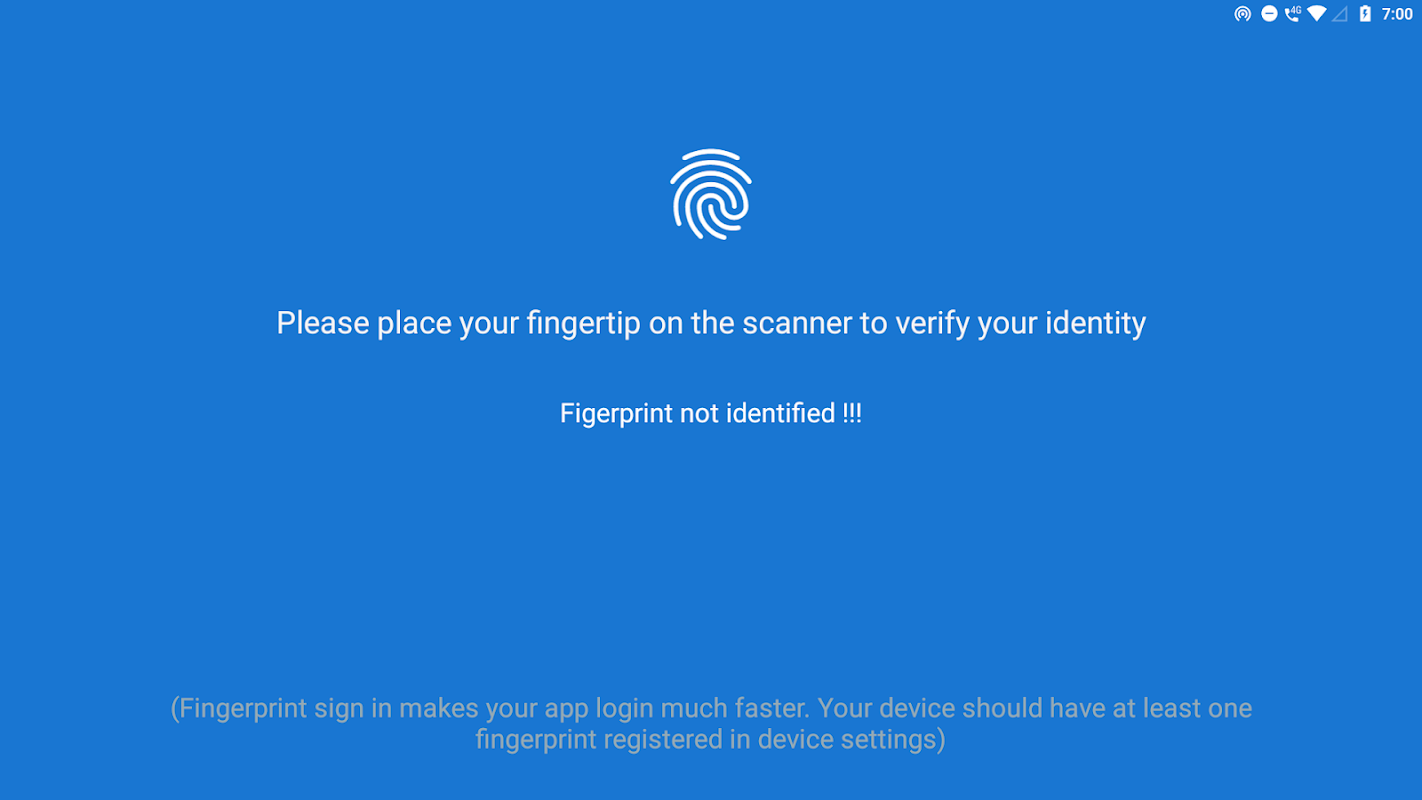Click the 7:00 clock in status bar
1422x800 pixels.
point(1397,14)
